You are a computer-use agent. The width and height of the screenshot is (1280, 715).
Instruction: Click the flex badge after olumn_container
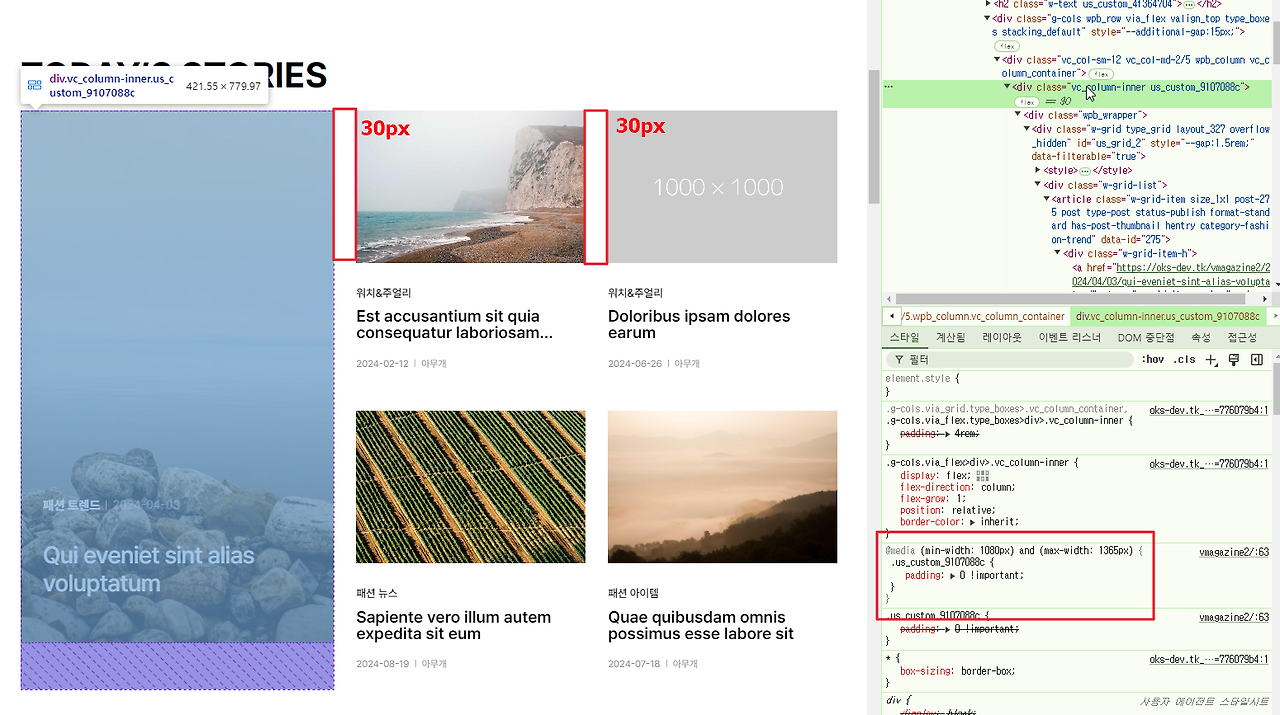click(1101, 74)
